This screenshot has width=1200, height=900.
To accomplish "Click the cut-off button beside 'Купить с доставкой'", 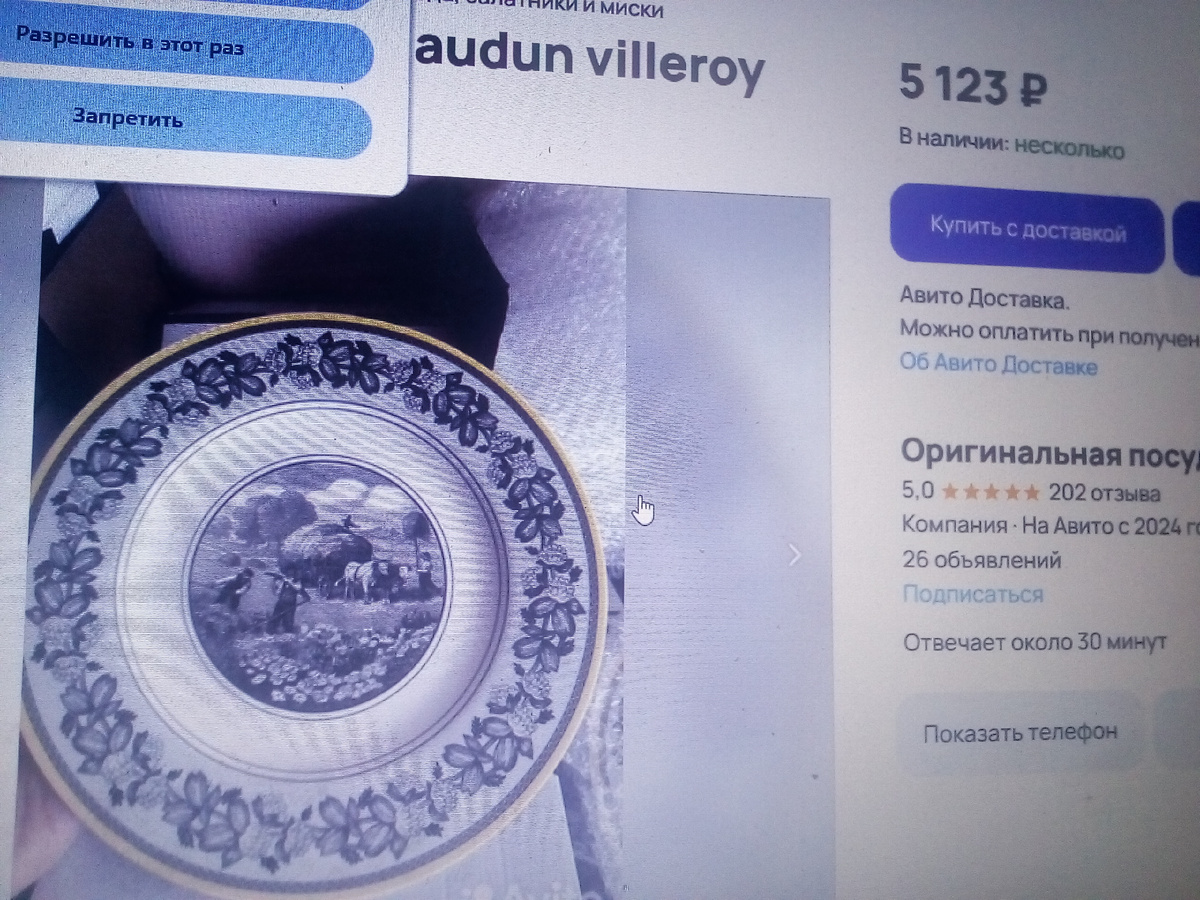I will [1187, 237].
